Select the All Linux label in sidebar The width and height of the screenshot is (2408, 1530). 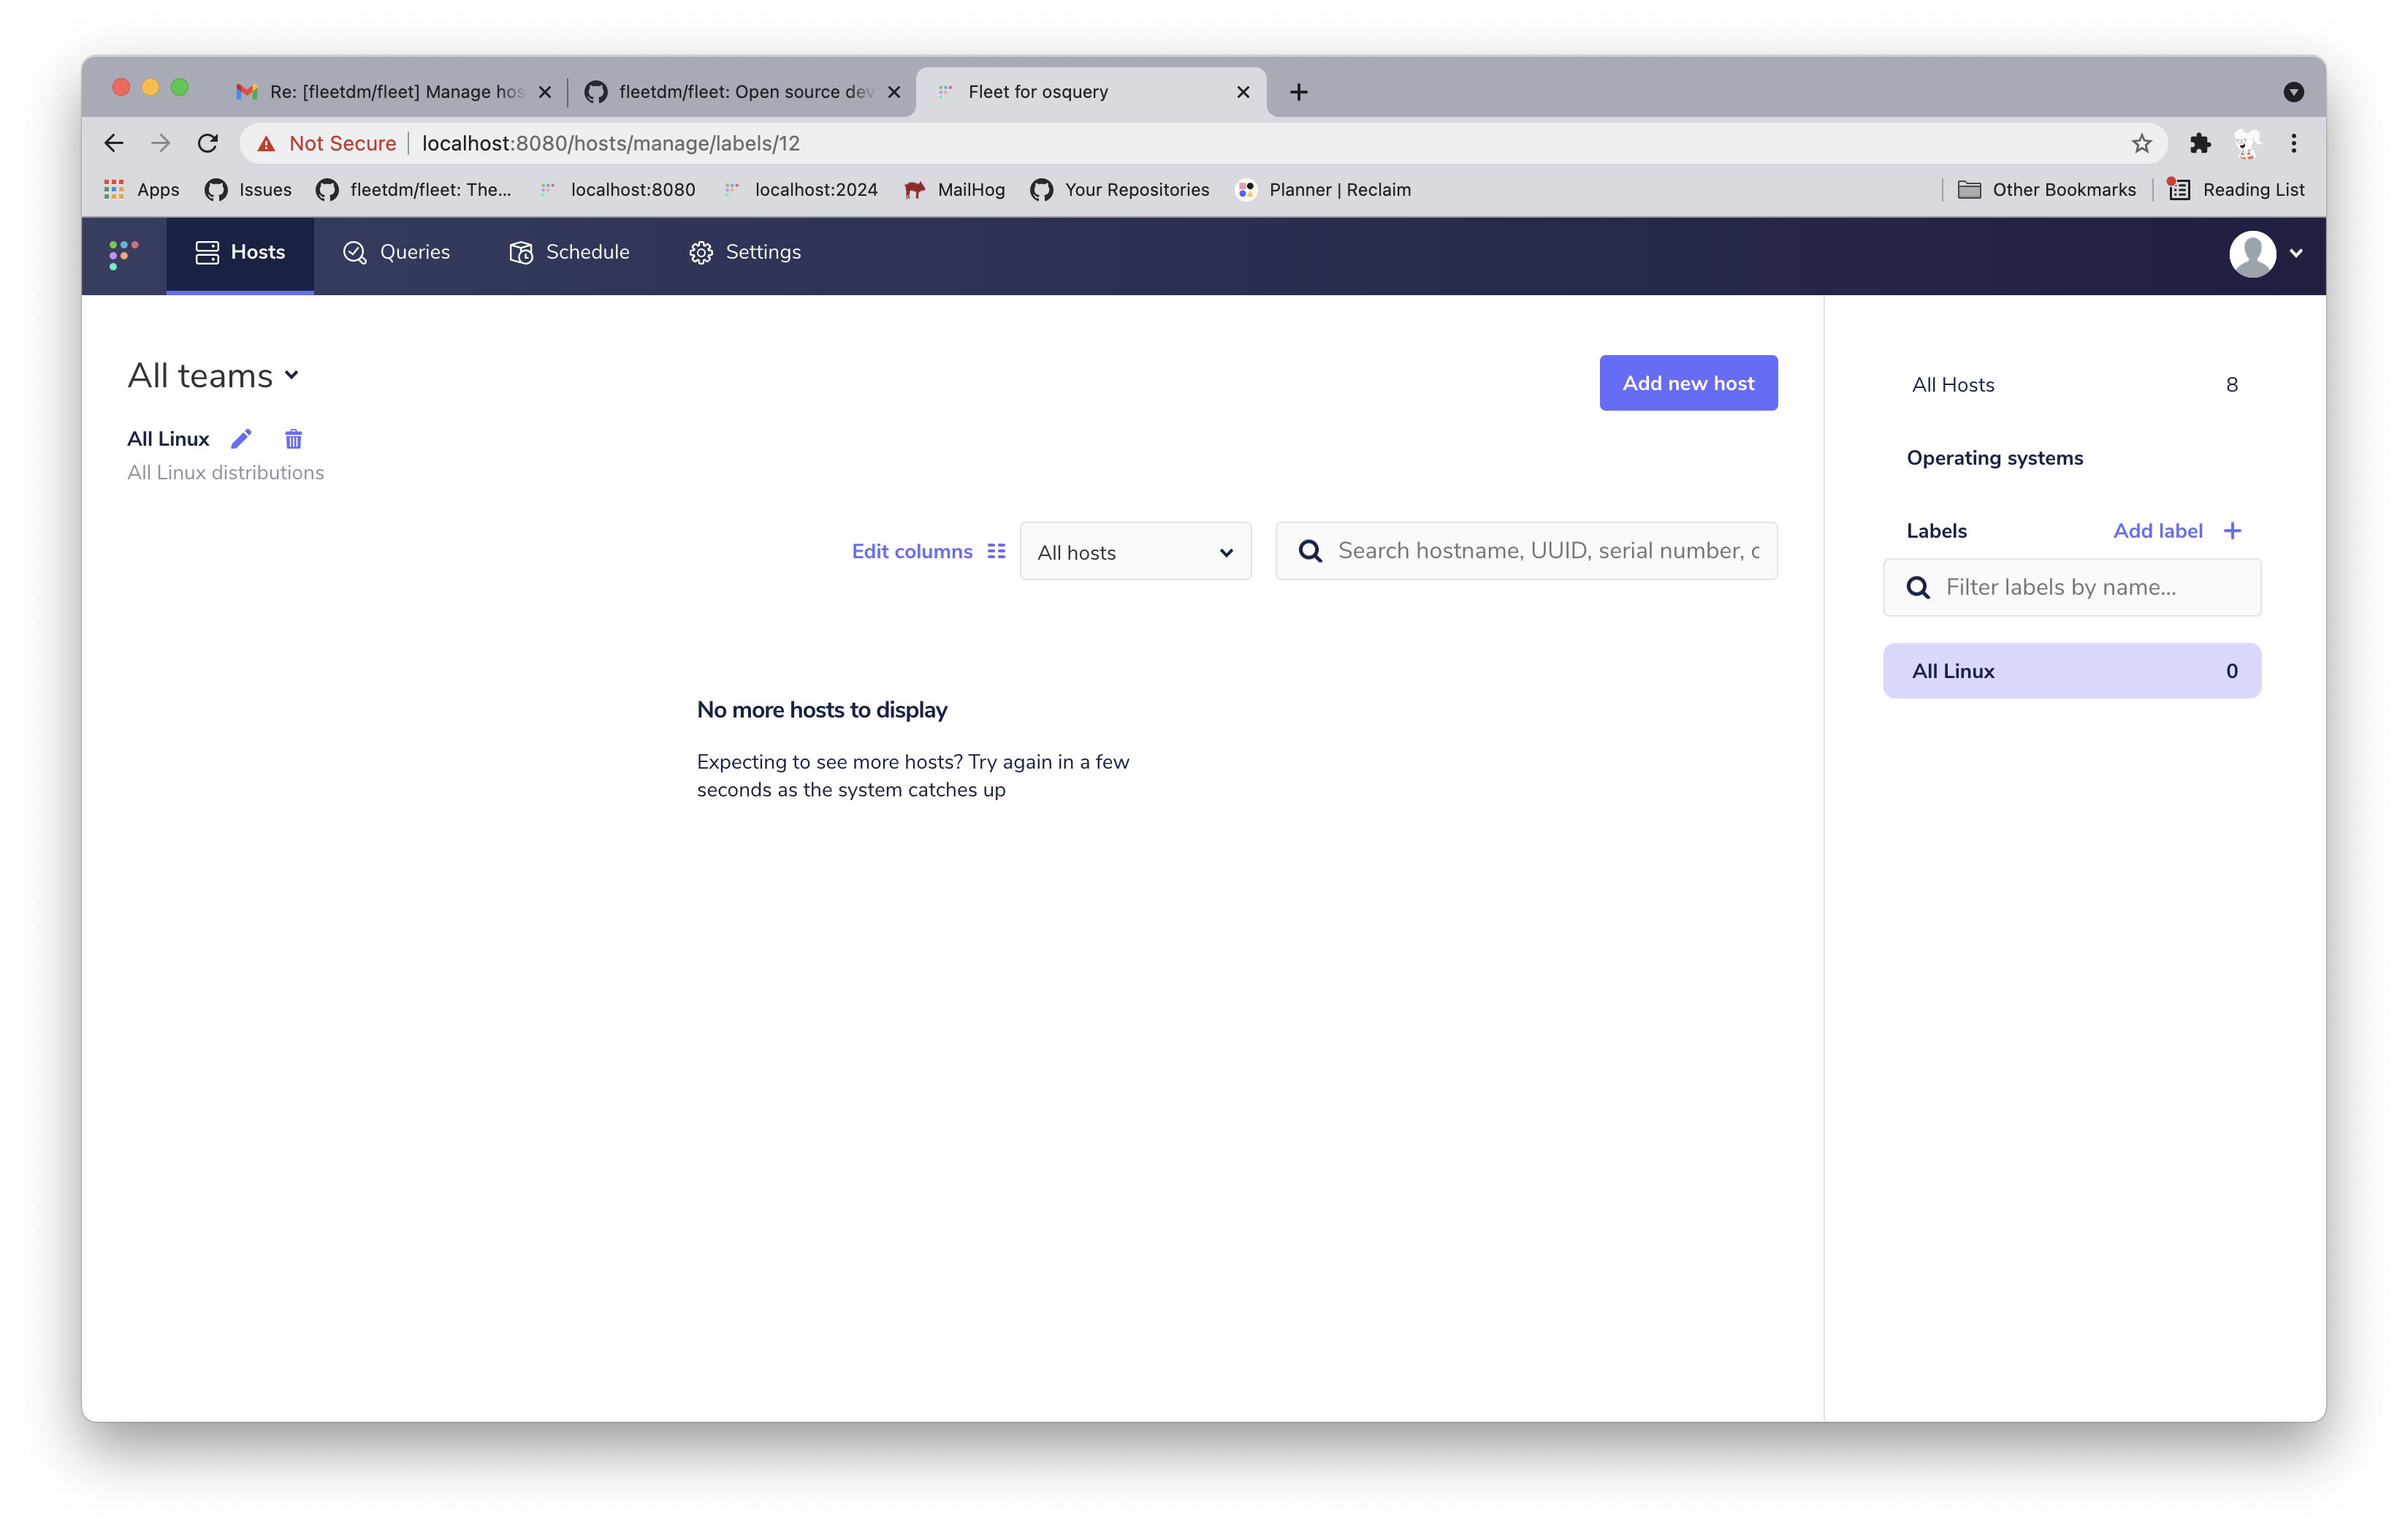click(2071, 670)
